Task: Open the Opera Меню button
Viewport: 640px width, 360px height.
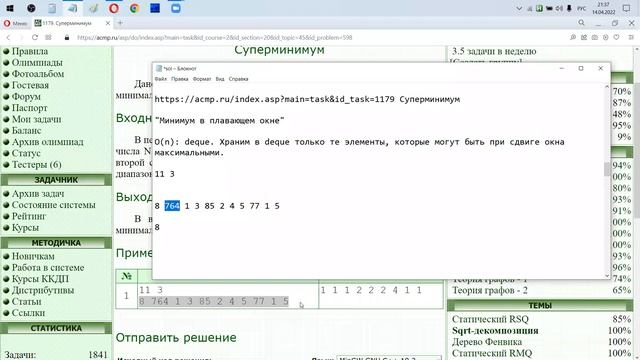Action: click(x=16, y=24)
